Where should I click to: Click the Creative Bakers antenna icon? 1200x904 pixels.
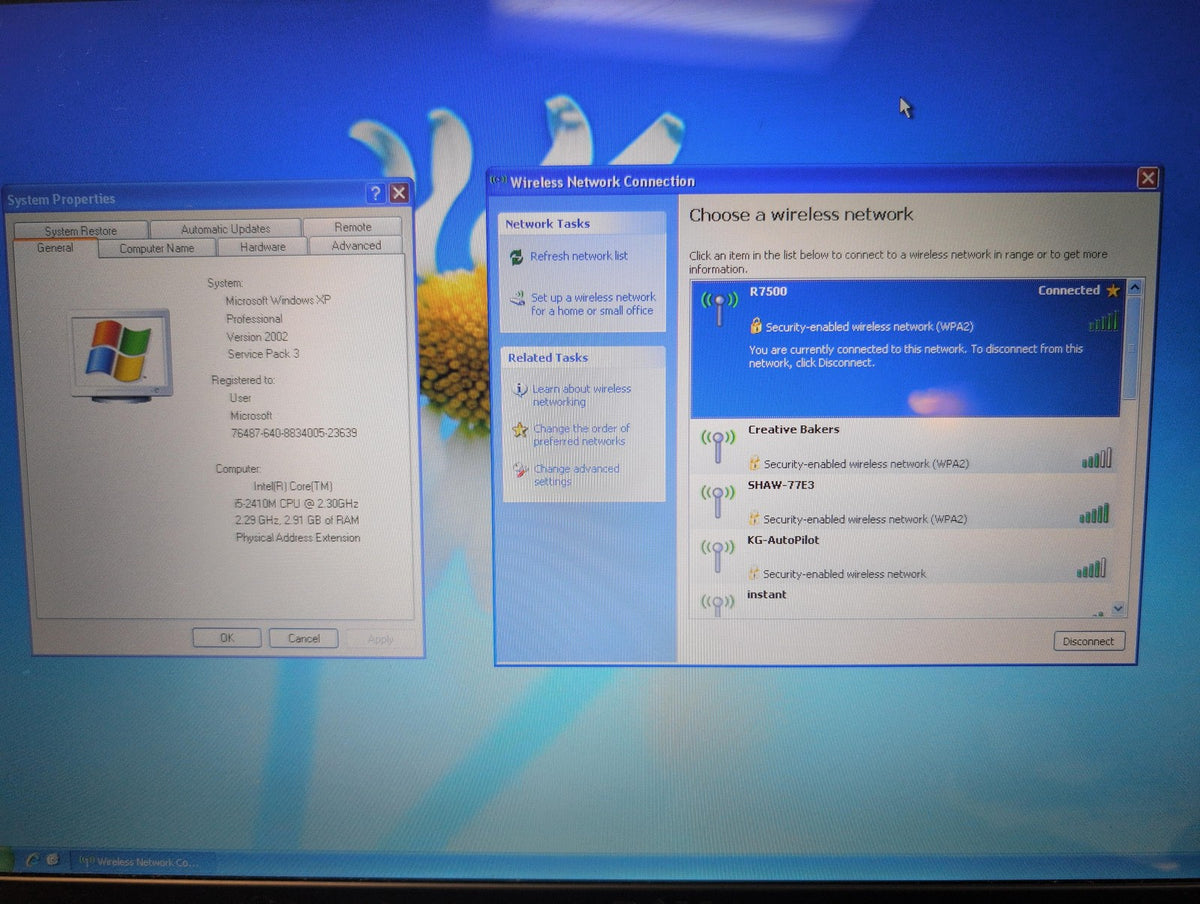(x=718, y=444)
